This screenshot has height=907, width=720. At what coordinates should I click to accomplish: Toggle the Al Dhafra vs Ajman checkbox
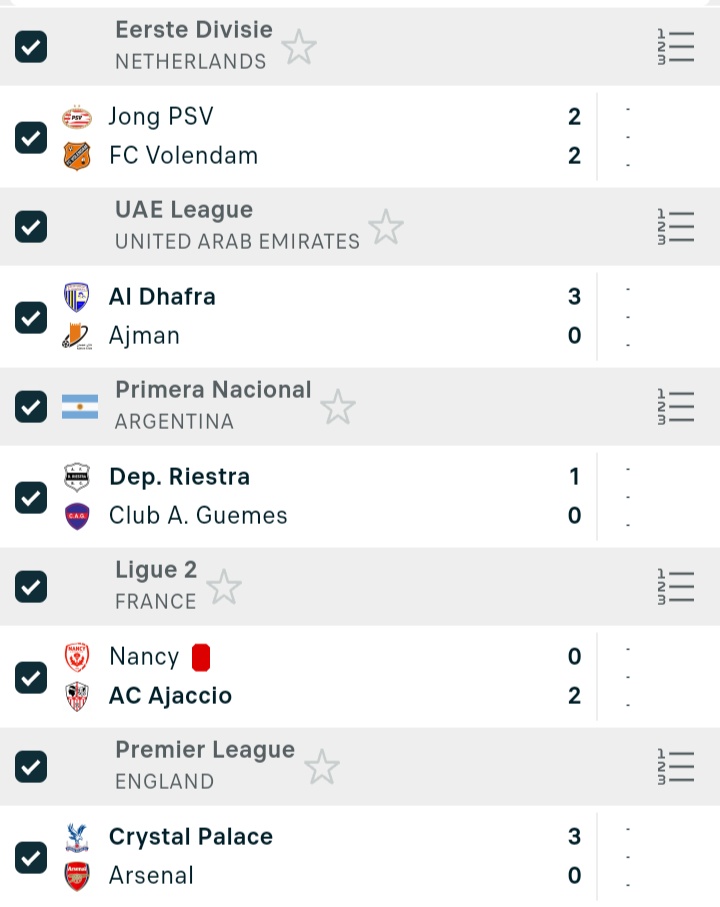(x=31, y=317)
